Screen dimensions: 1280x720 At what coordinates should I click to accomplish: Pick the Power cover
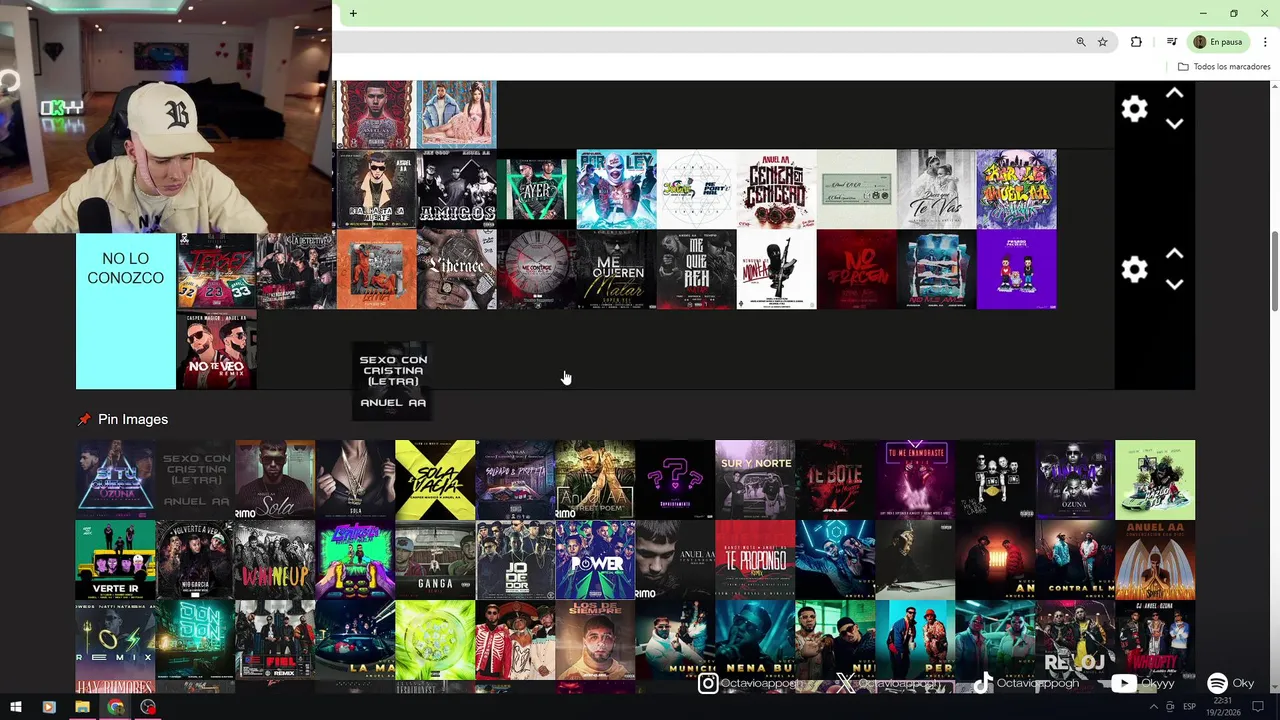595,560
